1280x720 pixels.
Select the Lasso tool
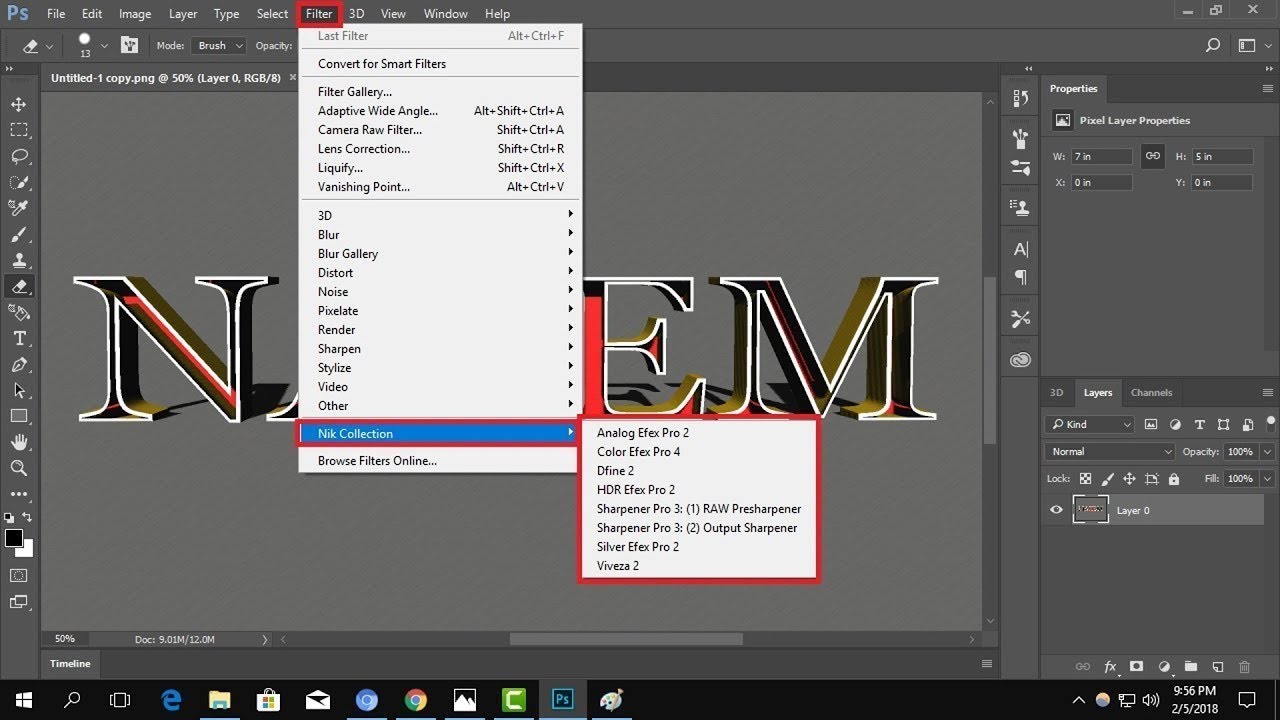pos(19,156)
